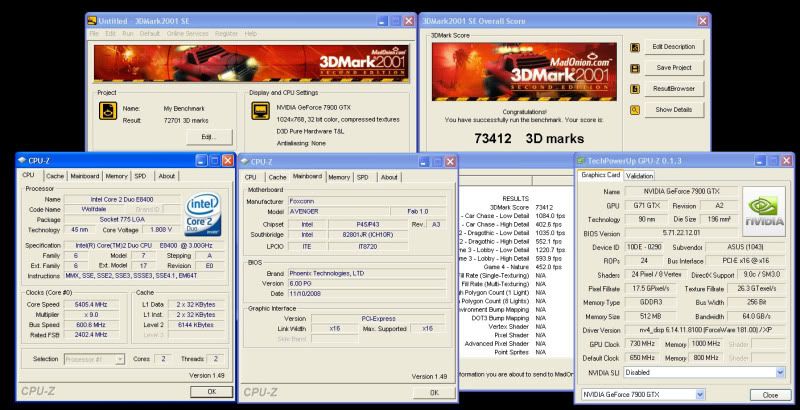Select Graphics Card tab in GPU-Z

point(601,175)
